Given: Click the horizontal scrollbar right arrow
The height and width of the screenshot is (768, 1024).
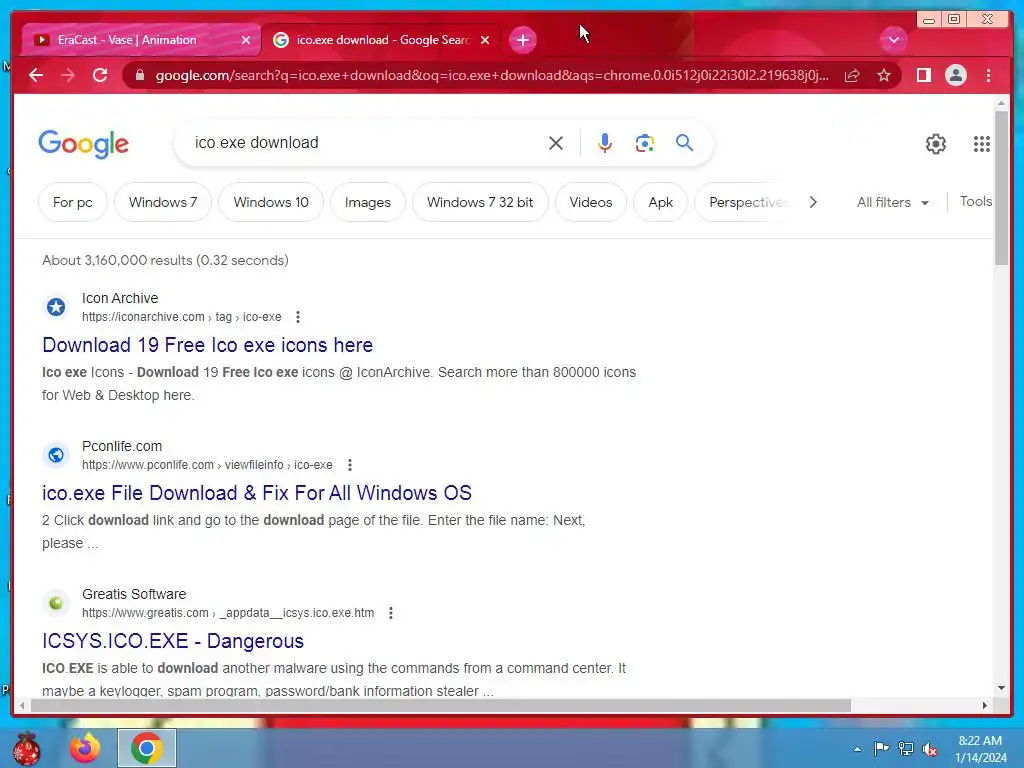Looking at the screenshot, I should point(985,705).
